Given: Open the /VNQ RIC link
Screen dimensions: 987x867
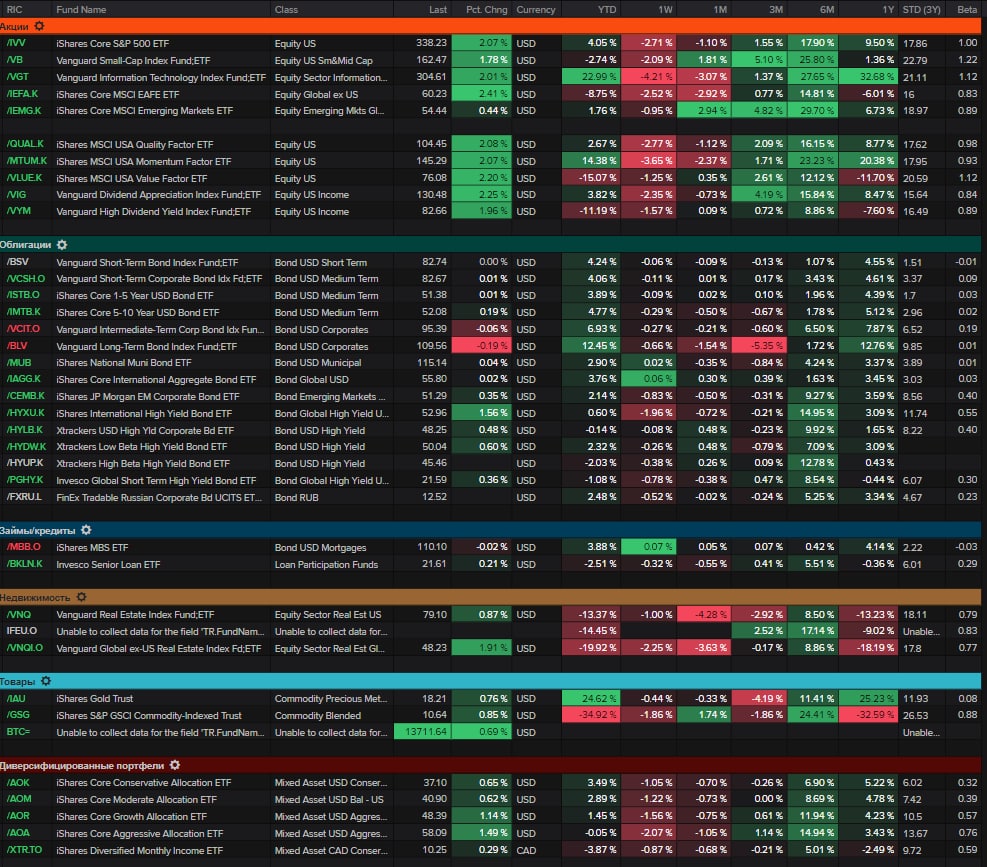Looking at the screenshot, I should (18, 614).
